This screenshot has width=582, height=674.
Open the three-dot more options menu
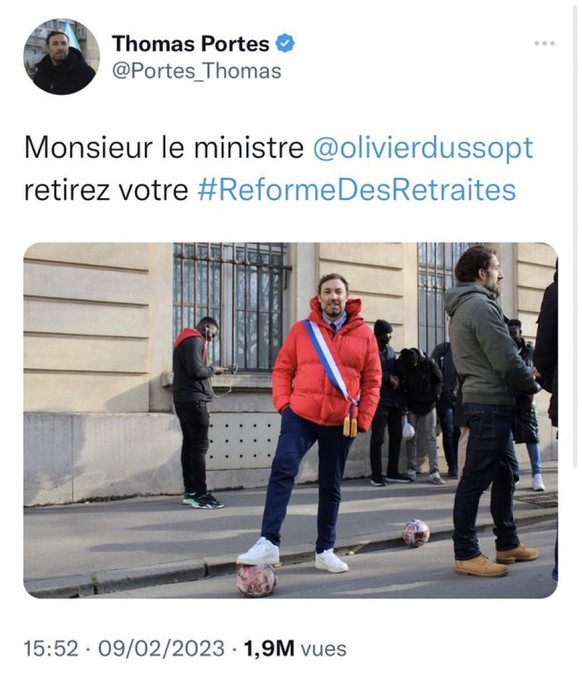tap(545, 43)
